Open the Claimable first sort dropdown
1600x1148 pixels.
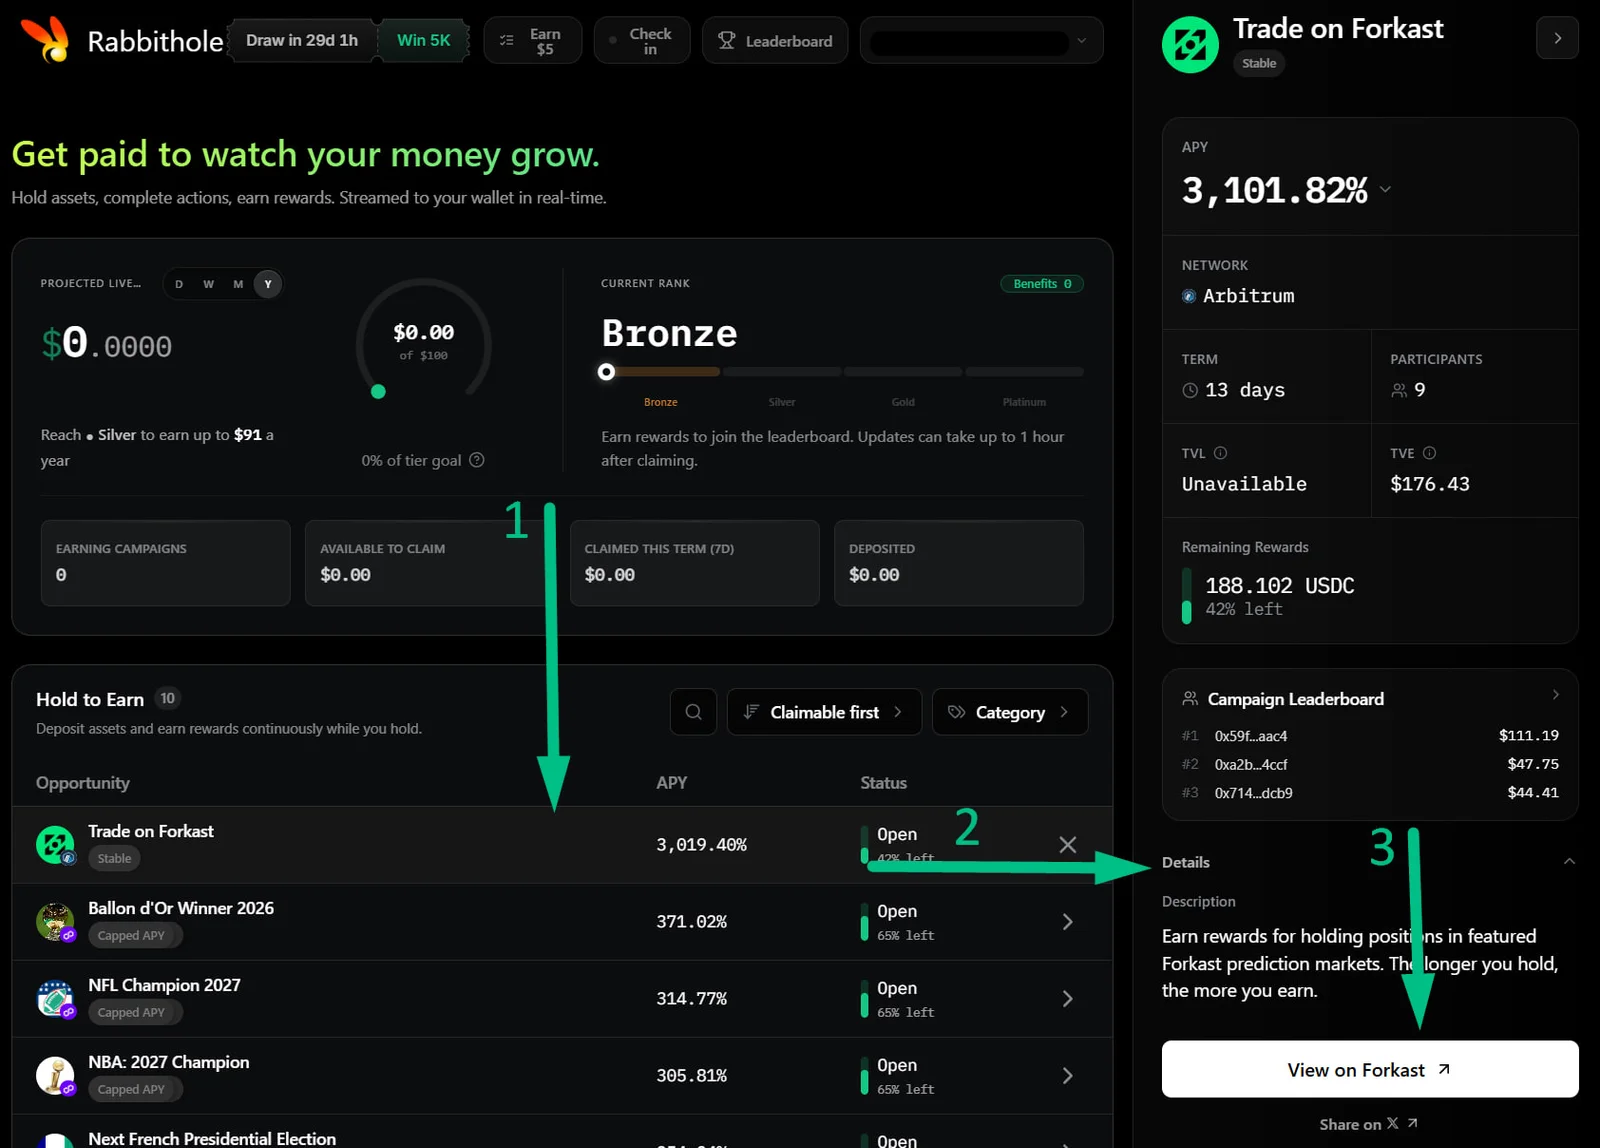point(824,712)
